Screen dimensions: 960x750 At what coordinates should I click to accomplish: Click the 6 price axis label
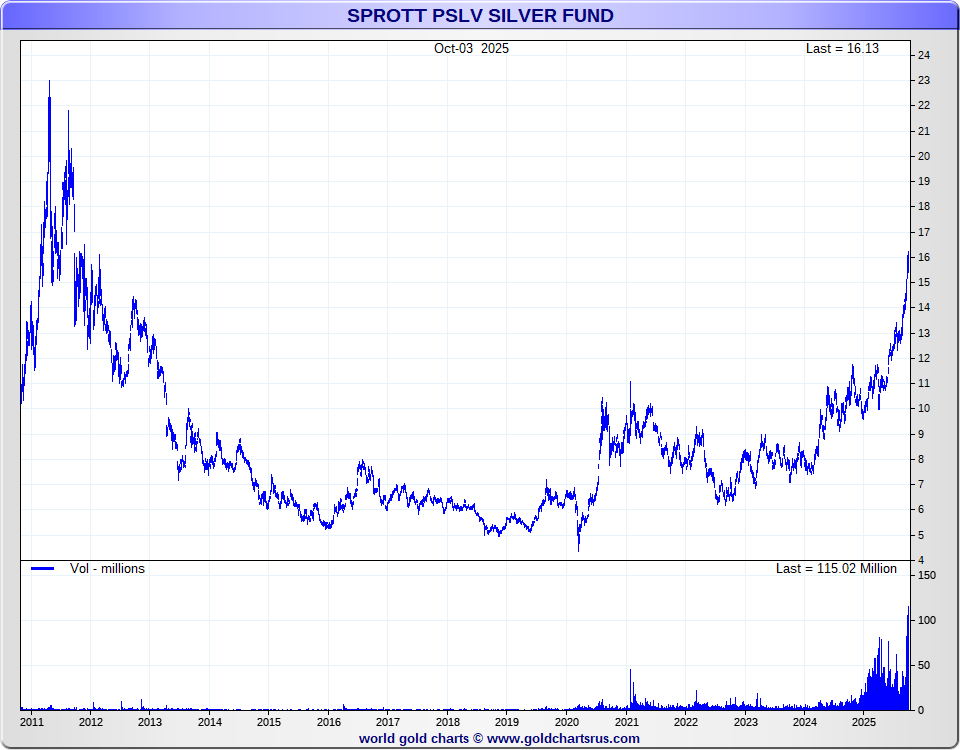pos(921,509)
